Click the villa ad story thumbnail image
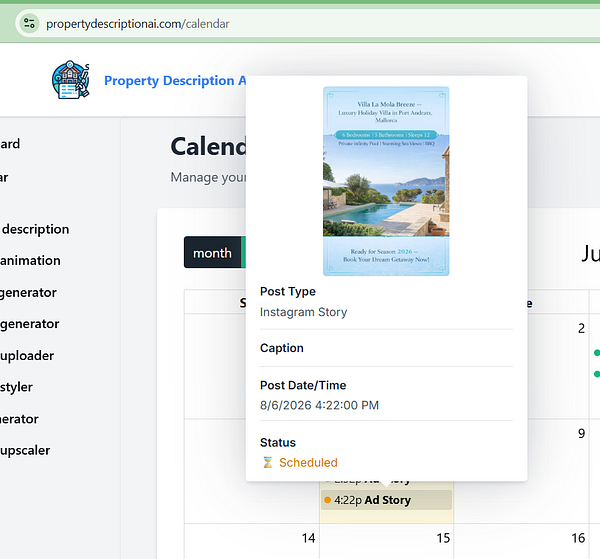Image resolution: width=600 pixels, height=559 pixels. point(386,181)
